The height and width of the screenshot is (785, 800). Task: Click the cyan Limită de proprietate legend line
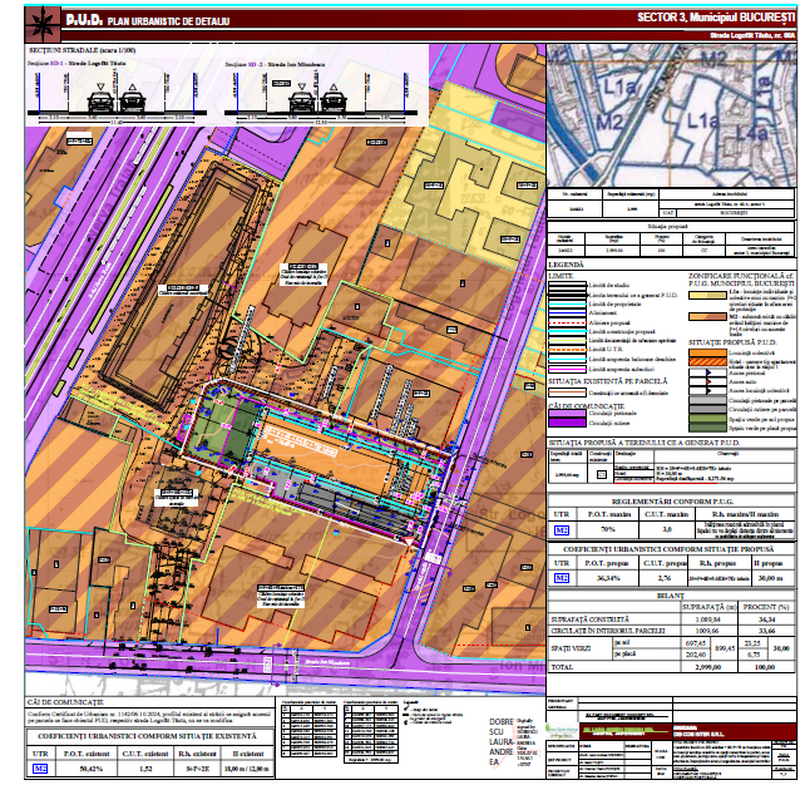pyautogui.click(x=567, y=304)
